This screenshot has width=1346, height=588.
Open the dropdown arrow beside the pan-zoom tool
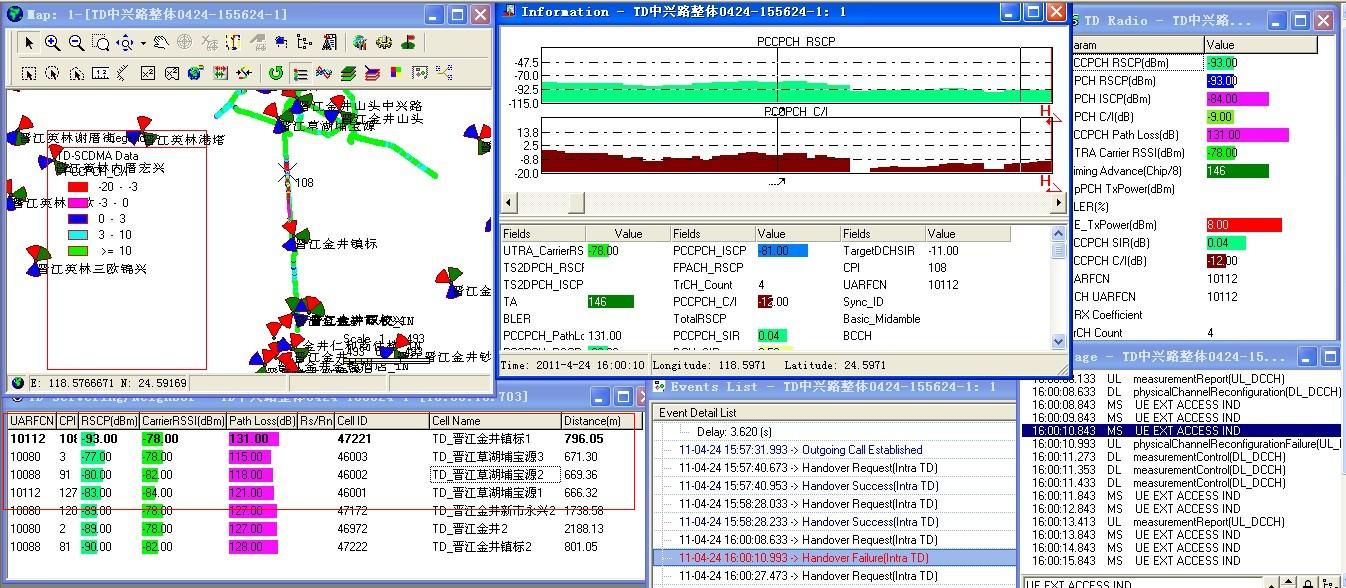[143, 43]
